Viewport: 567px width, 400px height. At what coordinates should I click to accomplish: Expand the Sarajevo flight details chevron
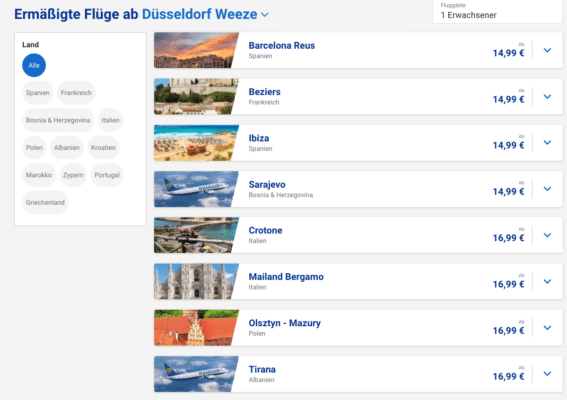[547, 189]
